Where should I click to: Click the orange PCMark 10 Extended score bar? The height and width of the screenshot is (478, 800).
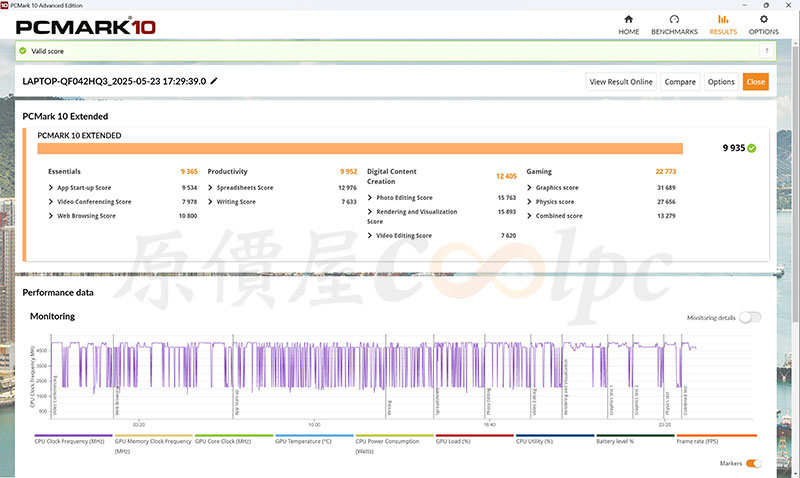coord(360,148)
